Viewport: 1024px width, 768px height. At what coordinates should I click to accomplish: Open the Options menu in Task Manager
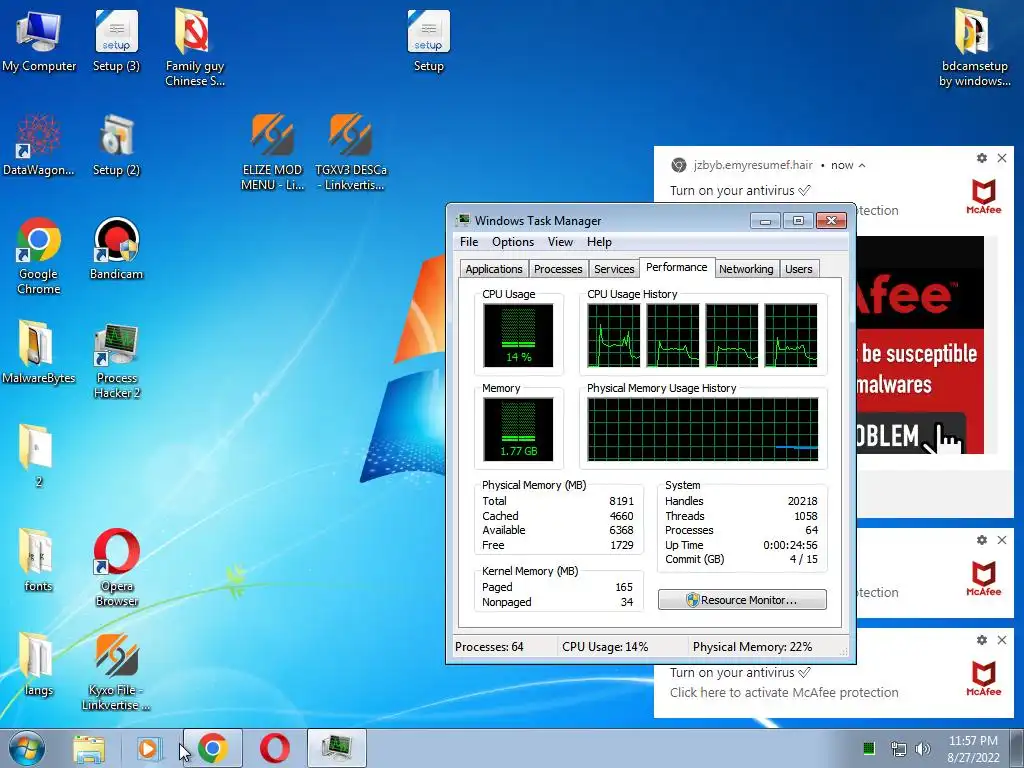(513, 242)
